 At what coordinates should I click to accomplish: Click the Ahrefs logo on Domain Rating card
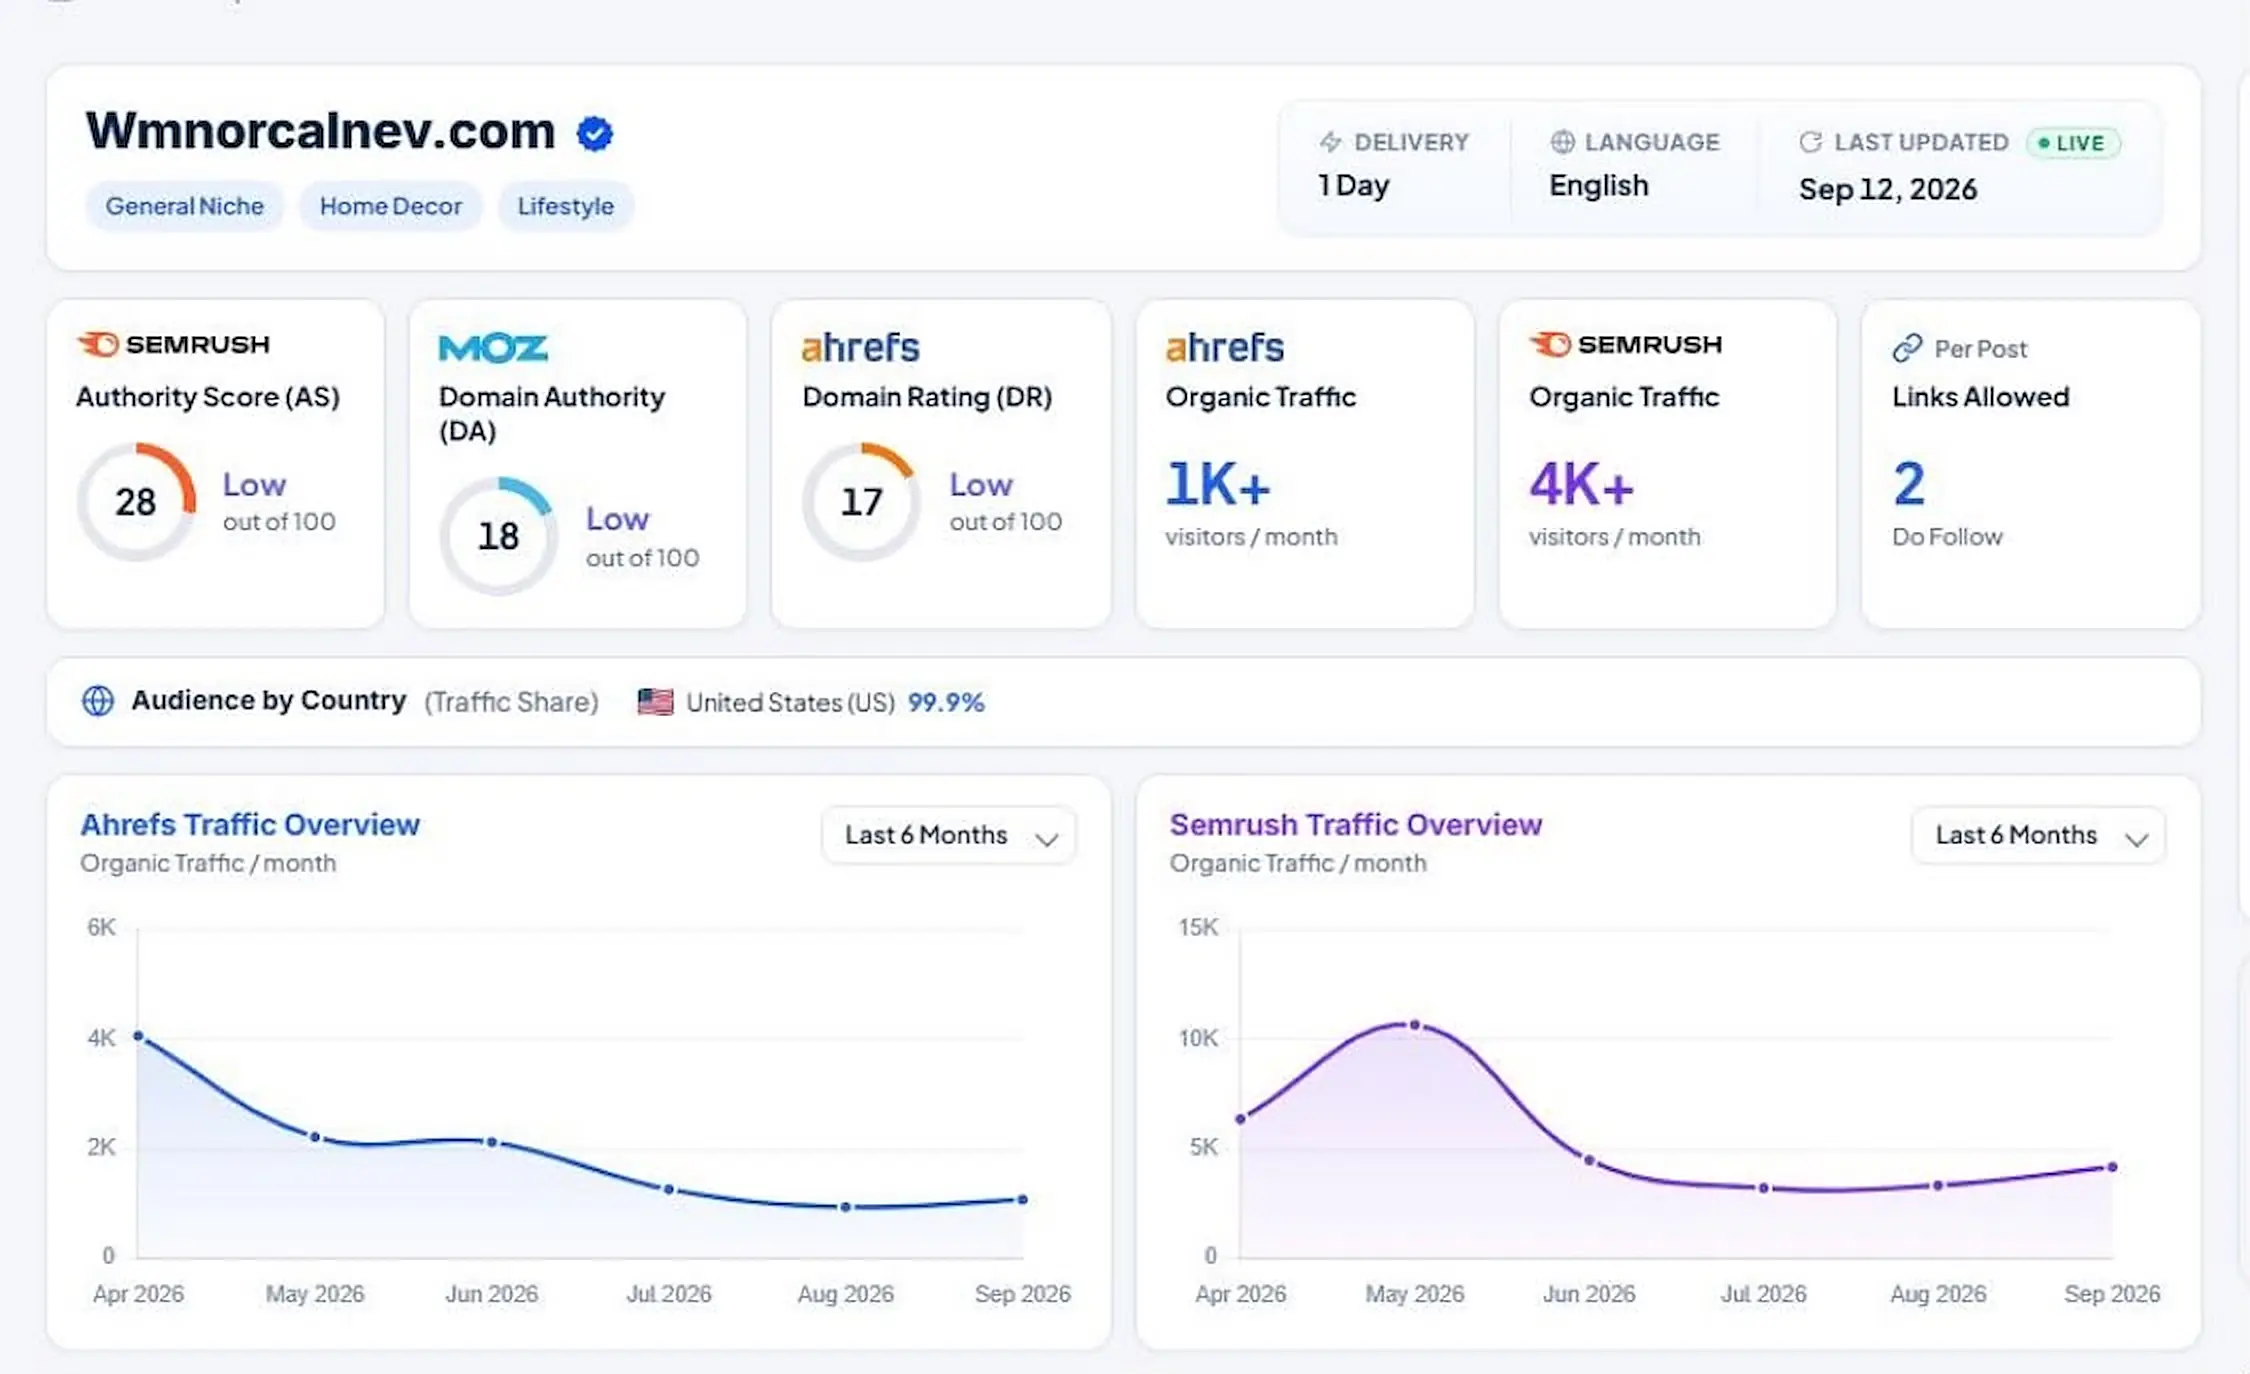click(x=860, y=347)
